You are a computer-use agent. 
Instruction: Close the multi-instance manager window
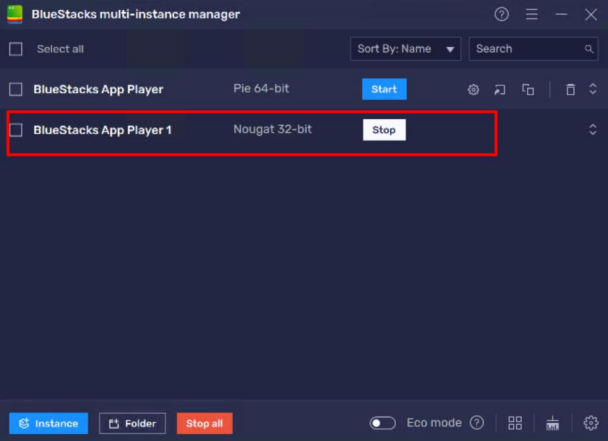click(x=591, y=15)
